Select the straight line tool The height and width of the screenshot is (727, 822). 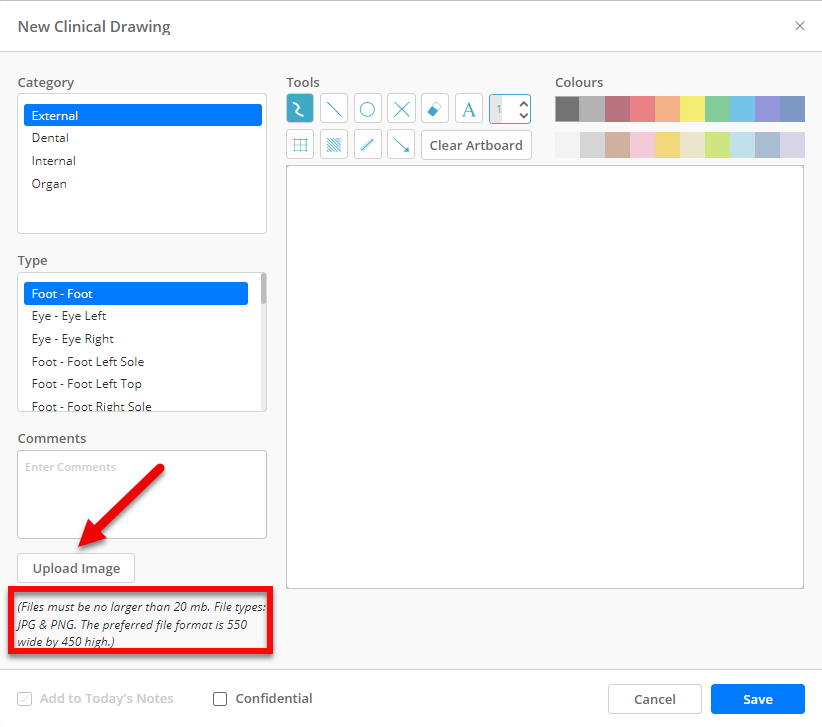(334, 109)
